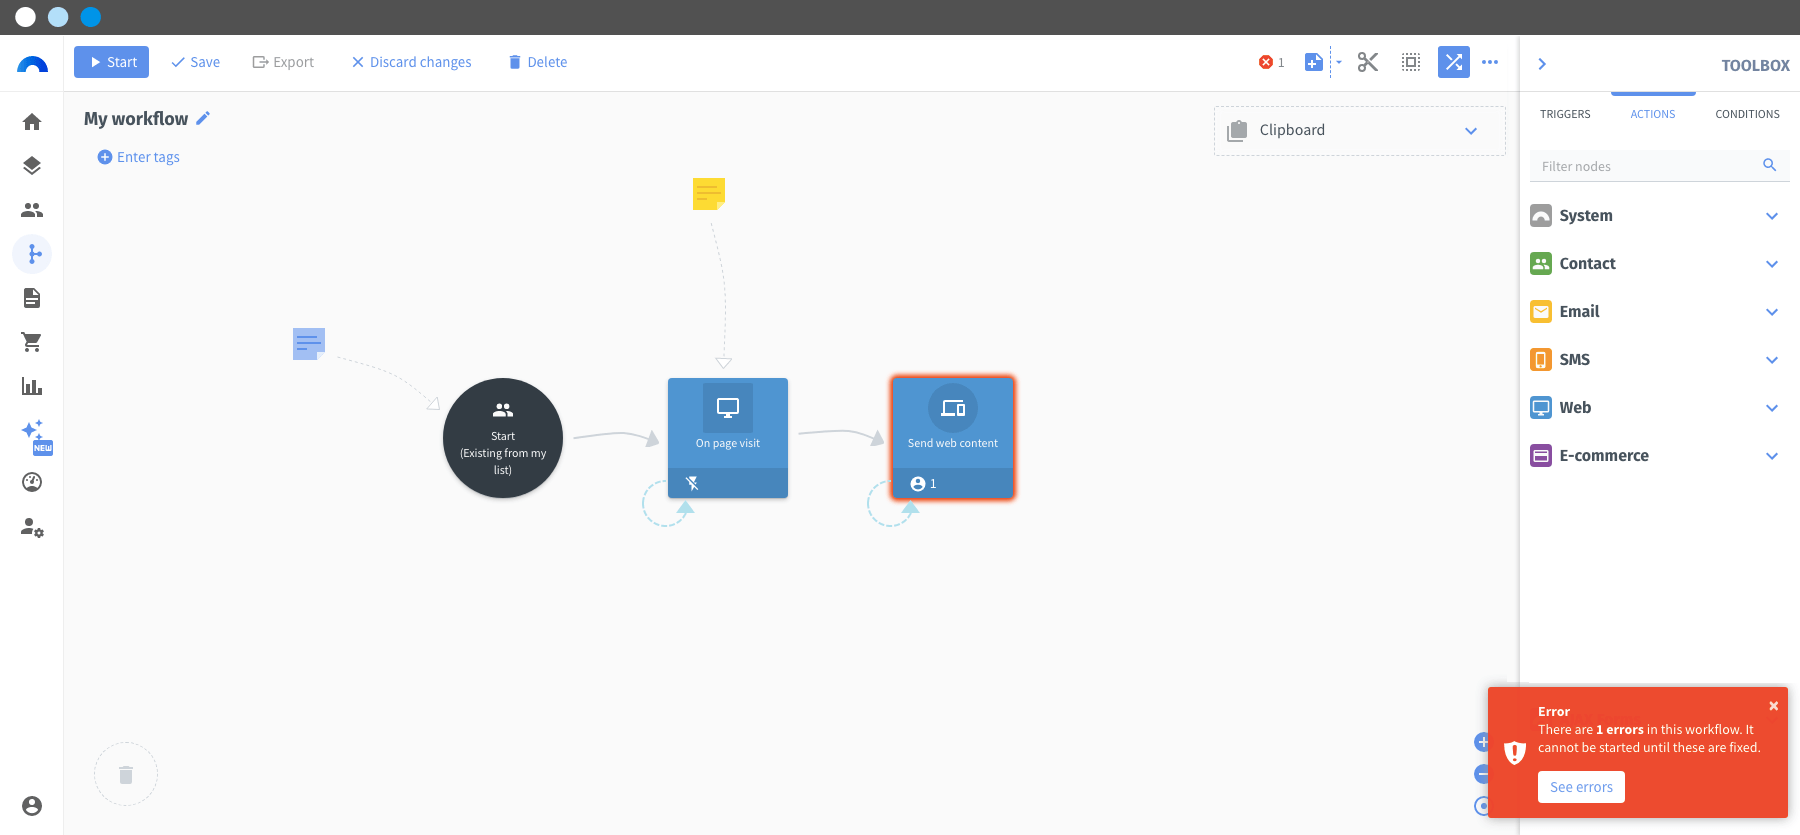
Task: Open the shopping cart icon in sidebar
Action: click(32, 342)
